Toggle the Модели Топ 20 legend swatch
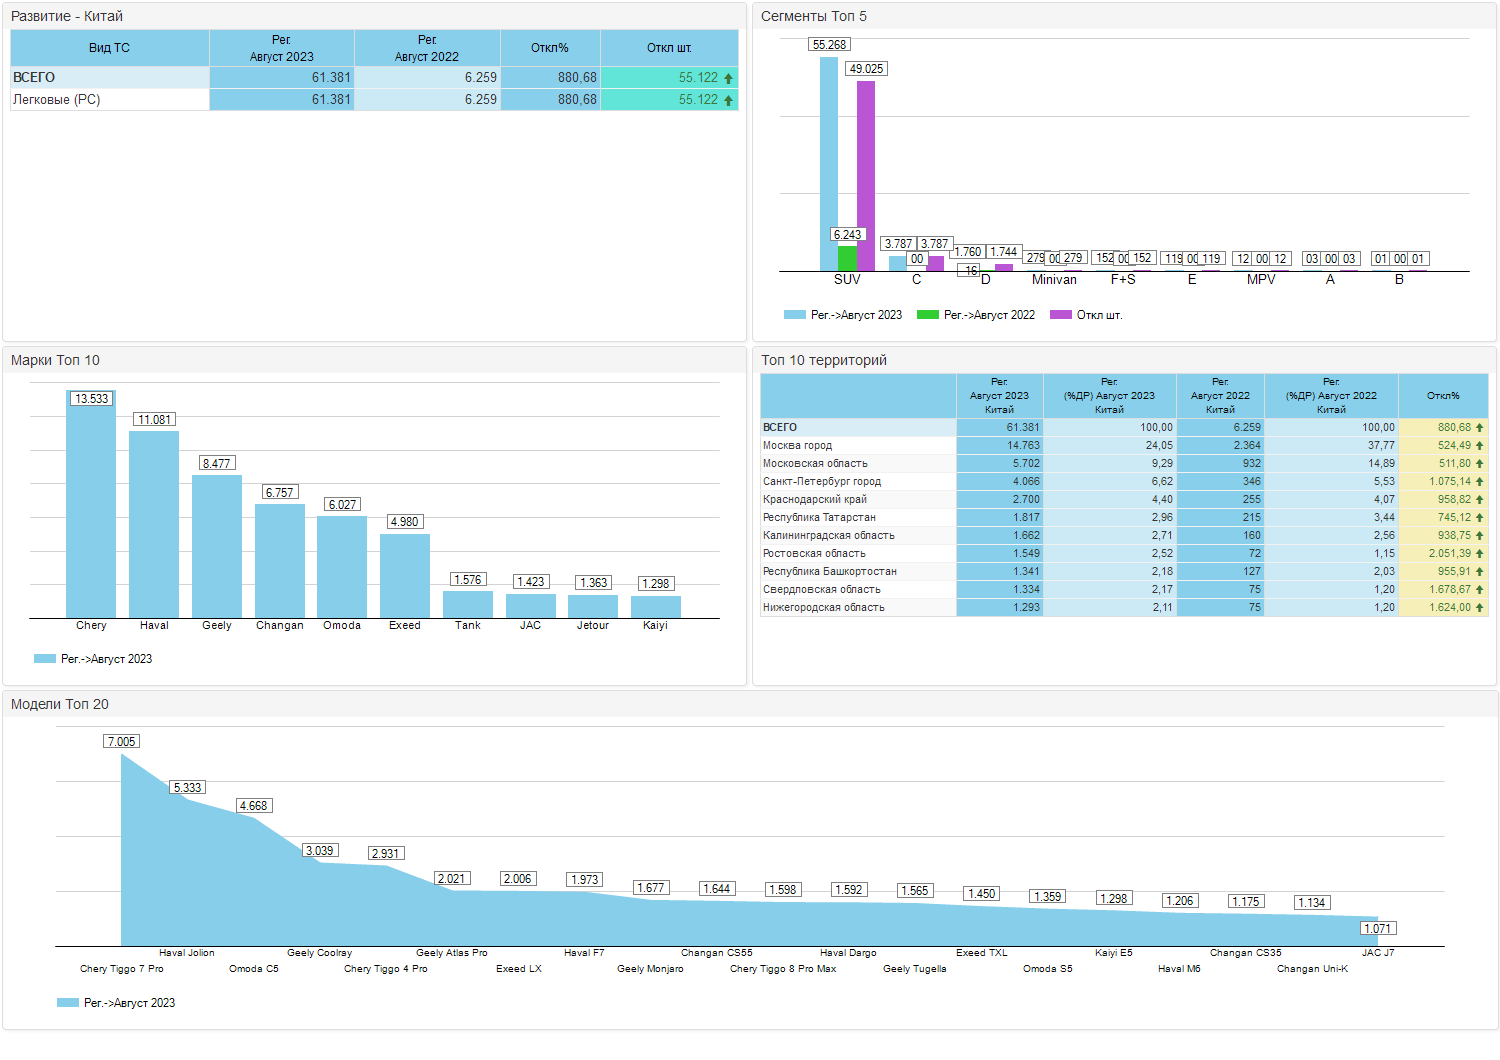Screen dimensions: 1500x1060 click(68, 1003)
